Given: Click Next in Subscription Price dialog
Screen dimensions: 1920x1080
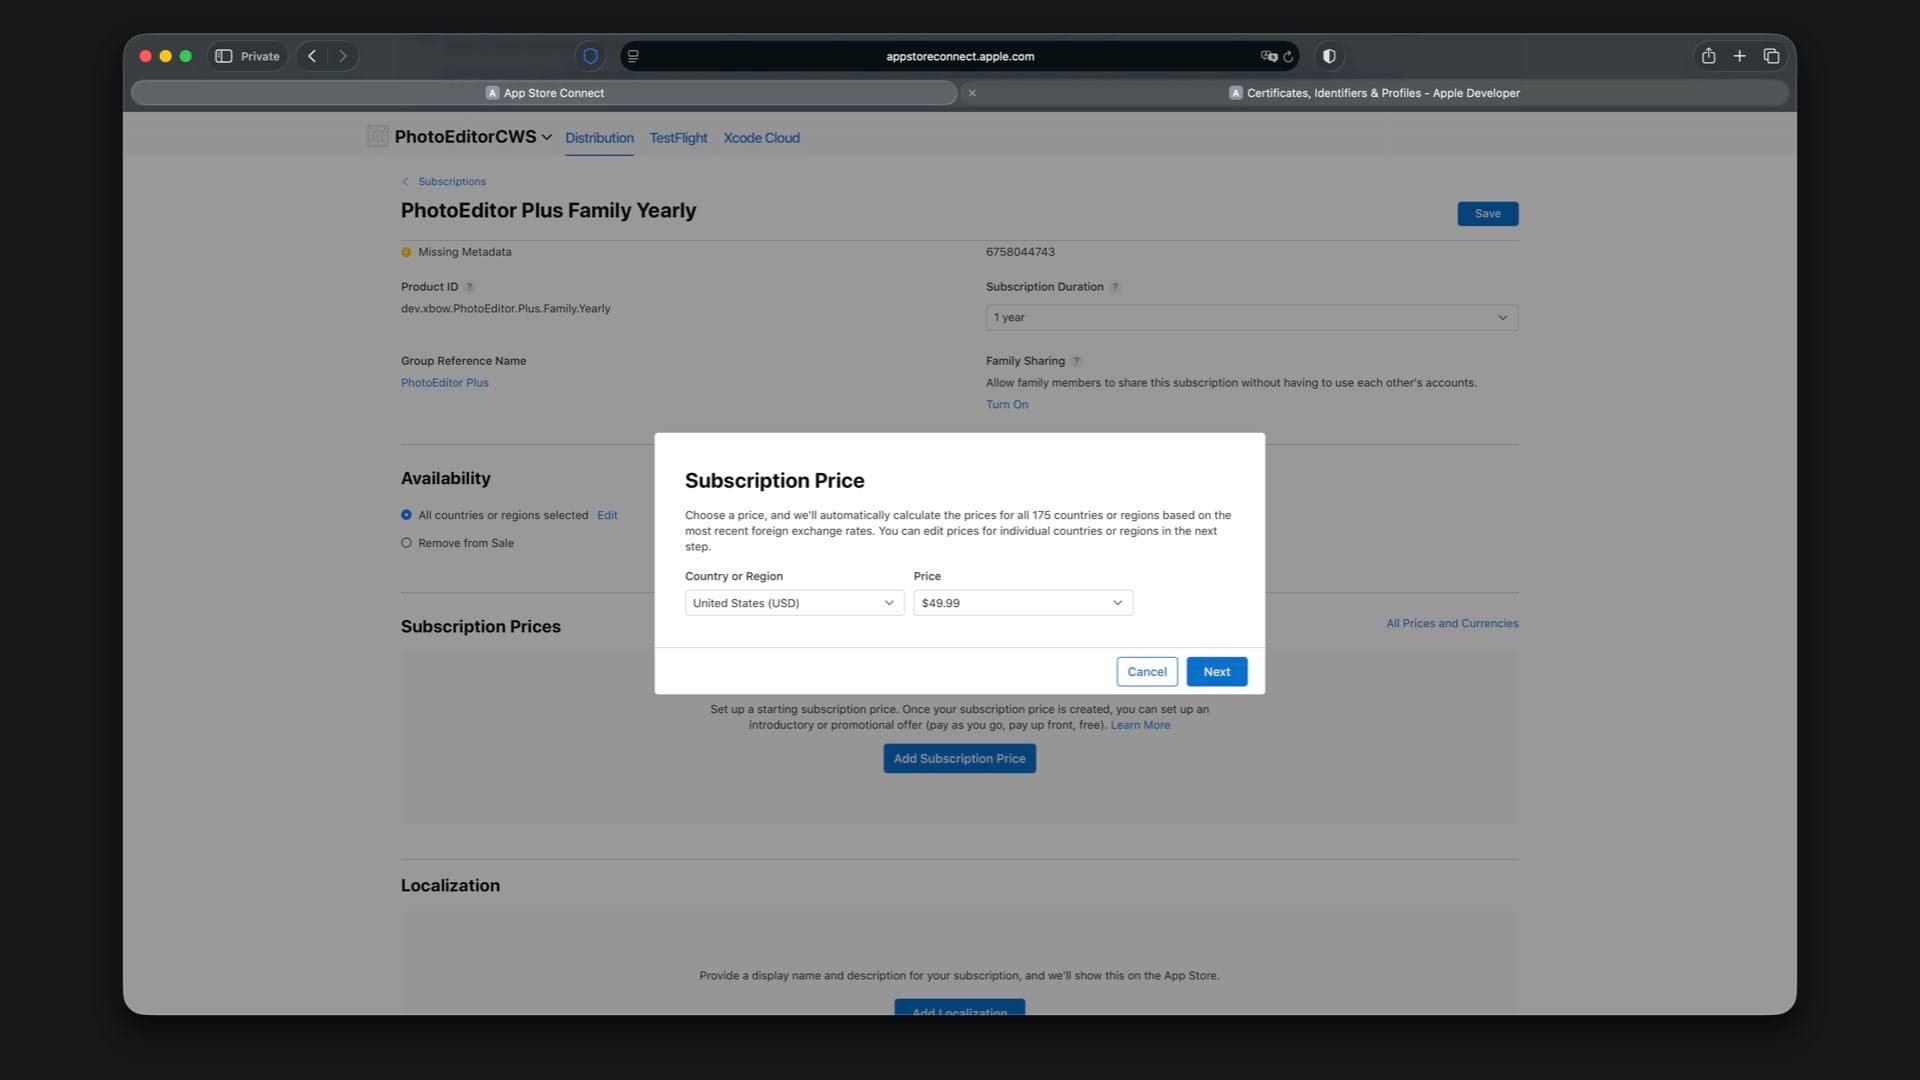Looking at the screenshot, I should 1216,672.
